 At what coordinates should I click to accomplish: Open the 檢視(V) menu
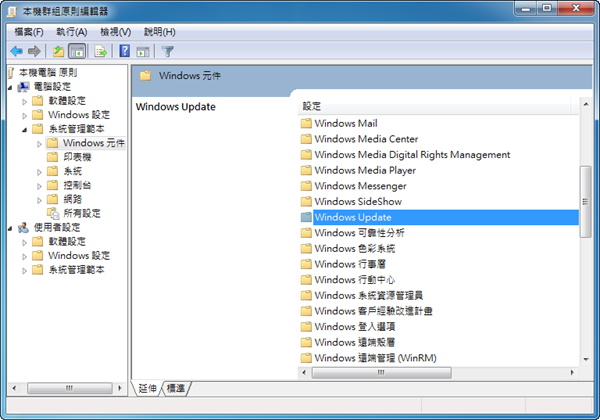pos(115,32)
